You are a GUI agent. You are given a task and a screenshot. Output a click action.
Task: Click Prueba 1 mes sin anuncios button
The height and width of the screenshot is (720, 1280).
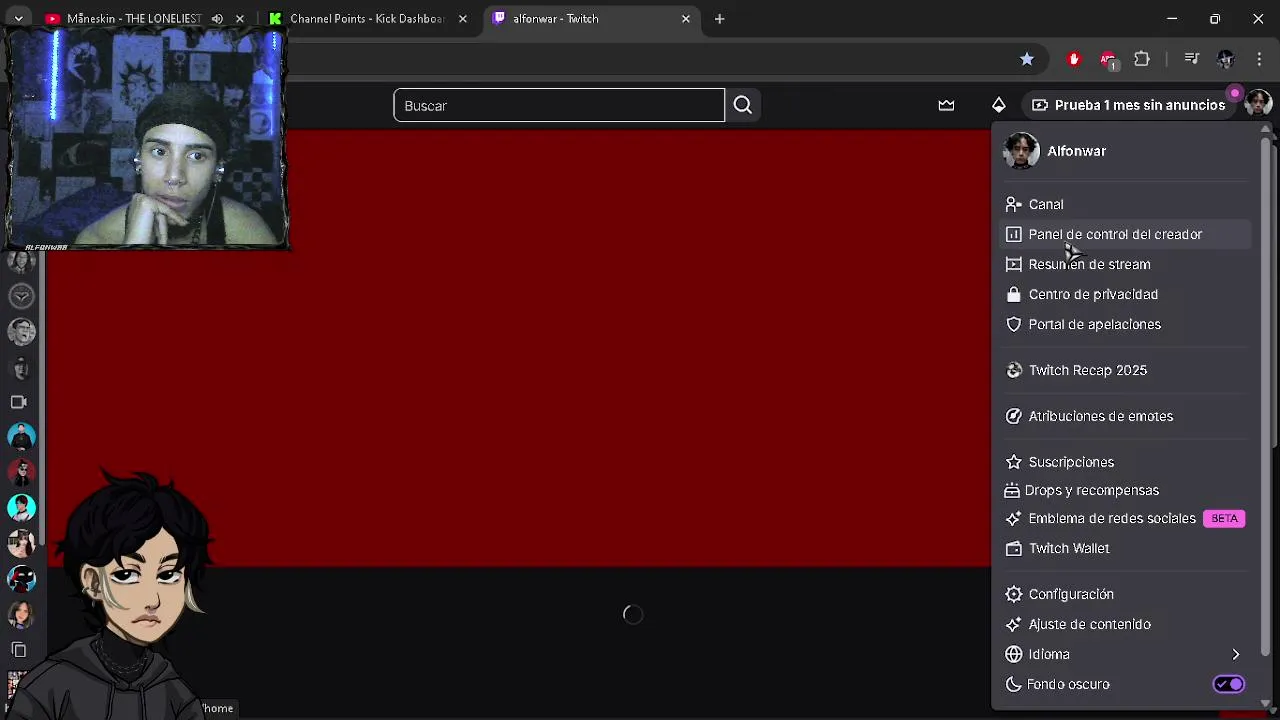[1129, 105]
